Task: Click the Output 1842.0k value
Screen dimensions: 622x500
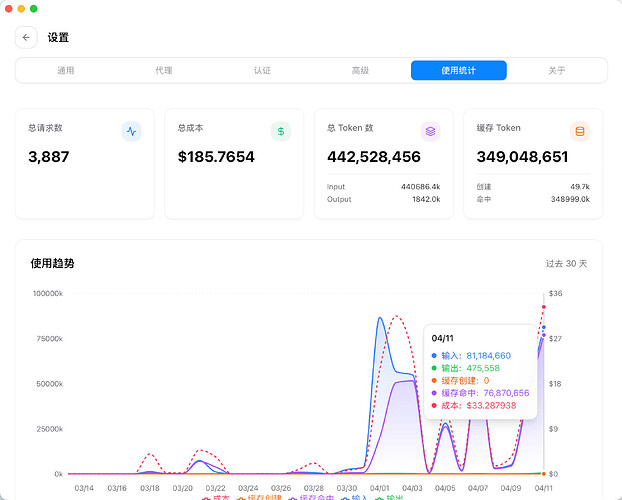Action: pos(426,199)
